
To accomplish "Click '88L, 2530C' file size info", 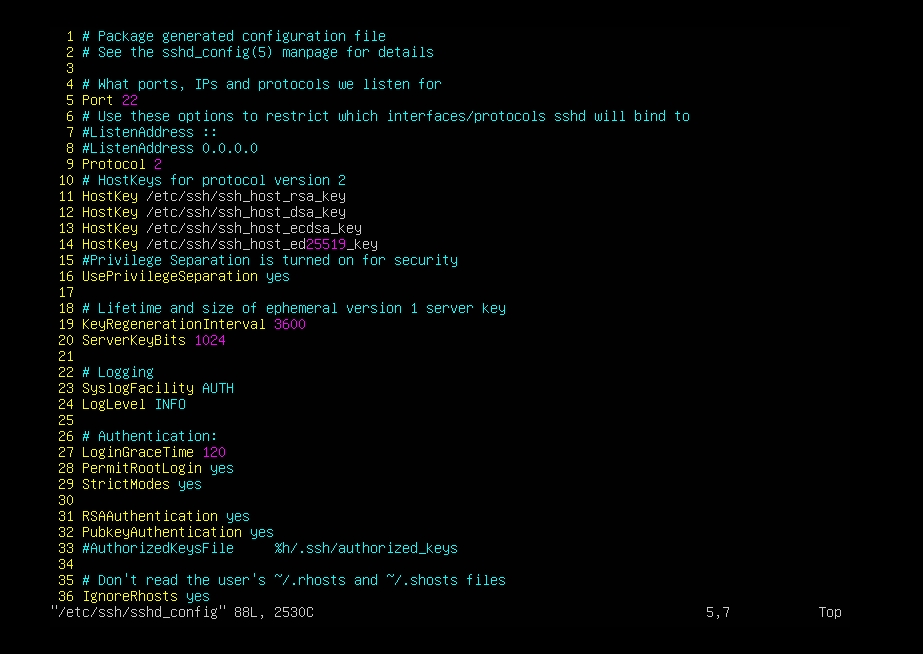I will tap(274, 612).
